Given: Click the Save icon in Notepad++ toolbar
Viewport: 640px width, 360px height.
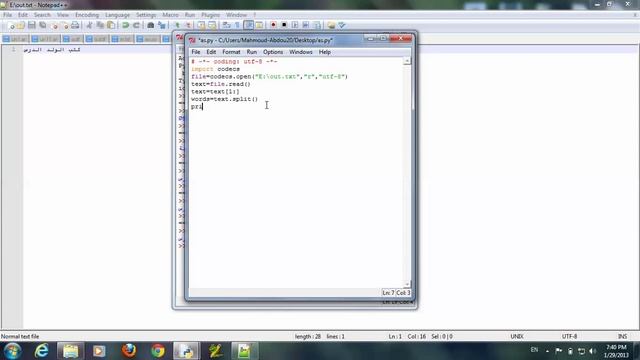Looking at the screenshot, I should click(31, 25).
